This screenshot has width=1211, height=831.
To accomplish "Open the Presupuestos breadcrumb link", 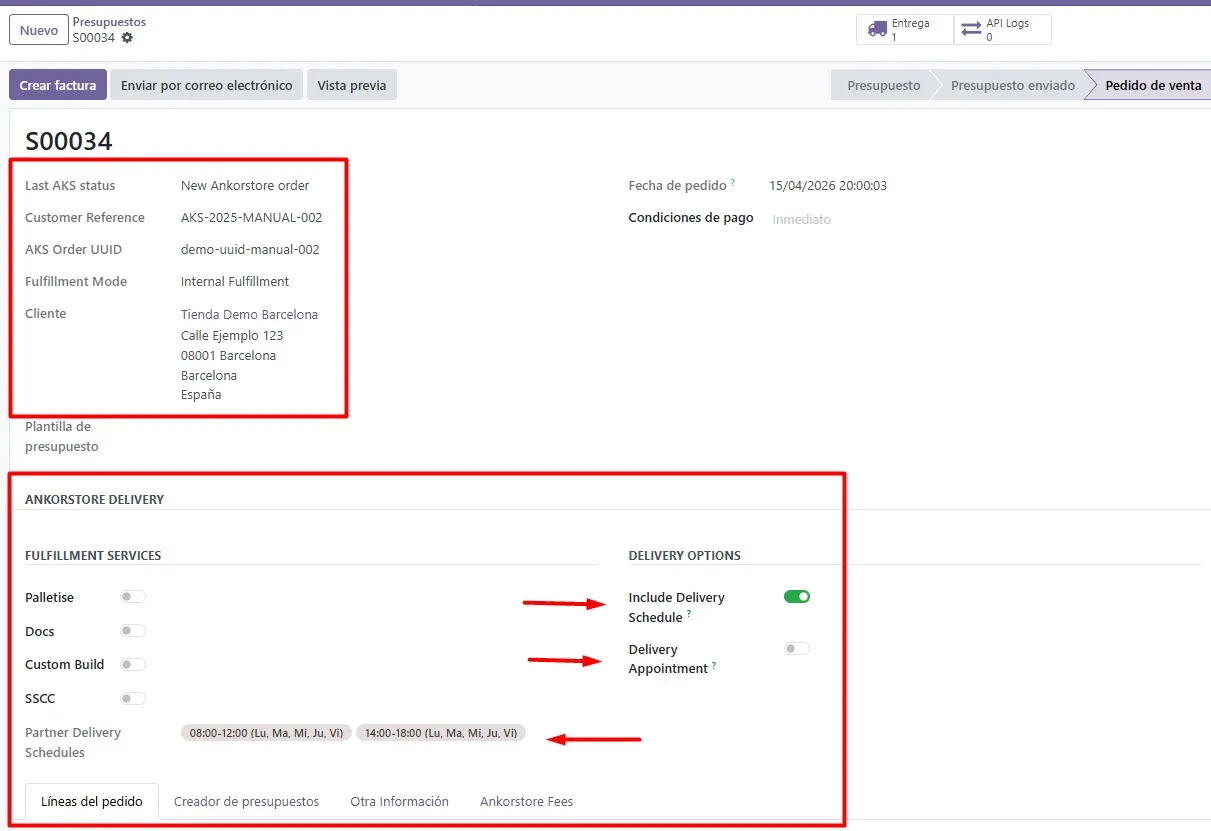I will coord(109,22).
